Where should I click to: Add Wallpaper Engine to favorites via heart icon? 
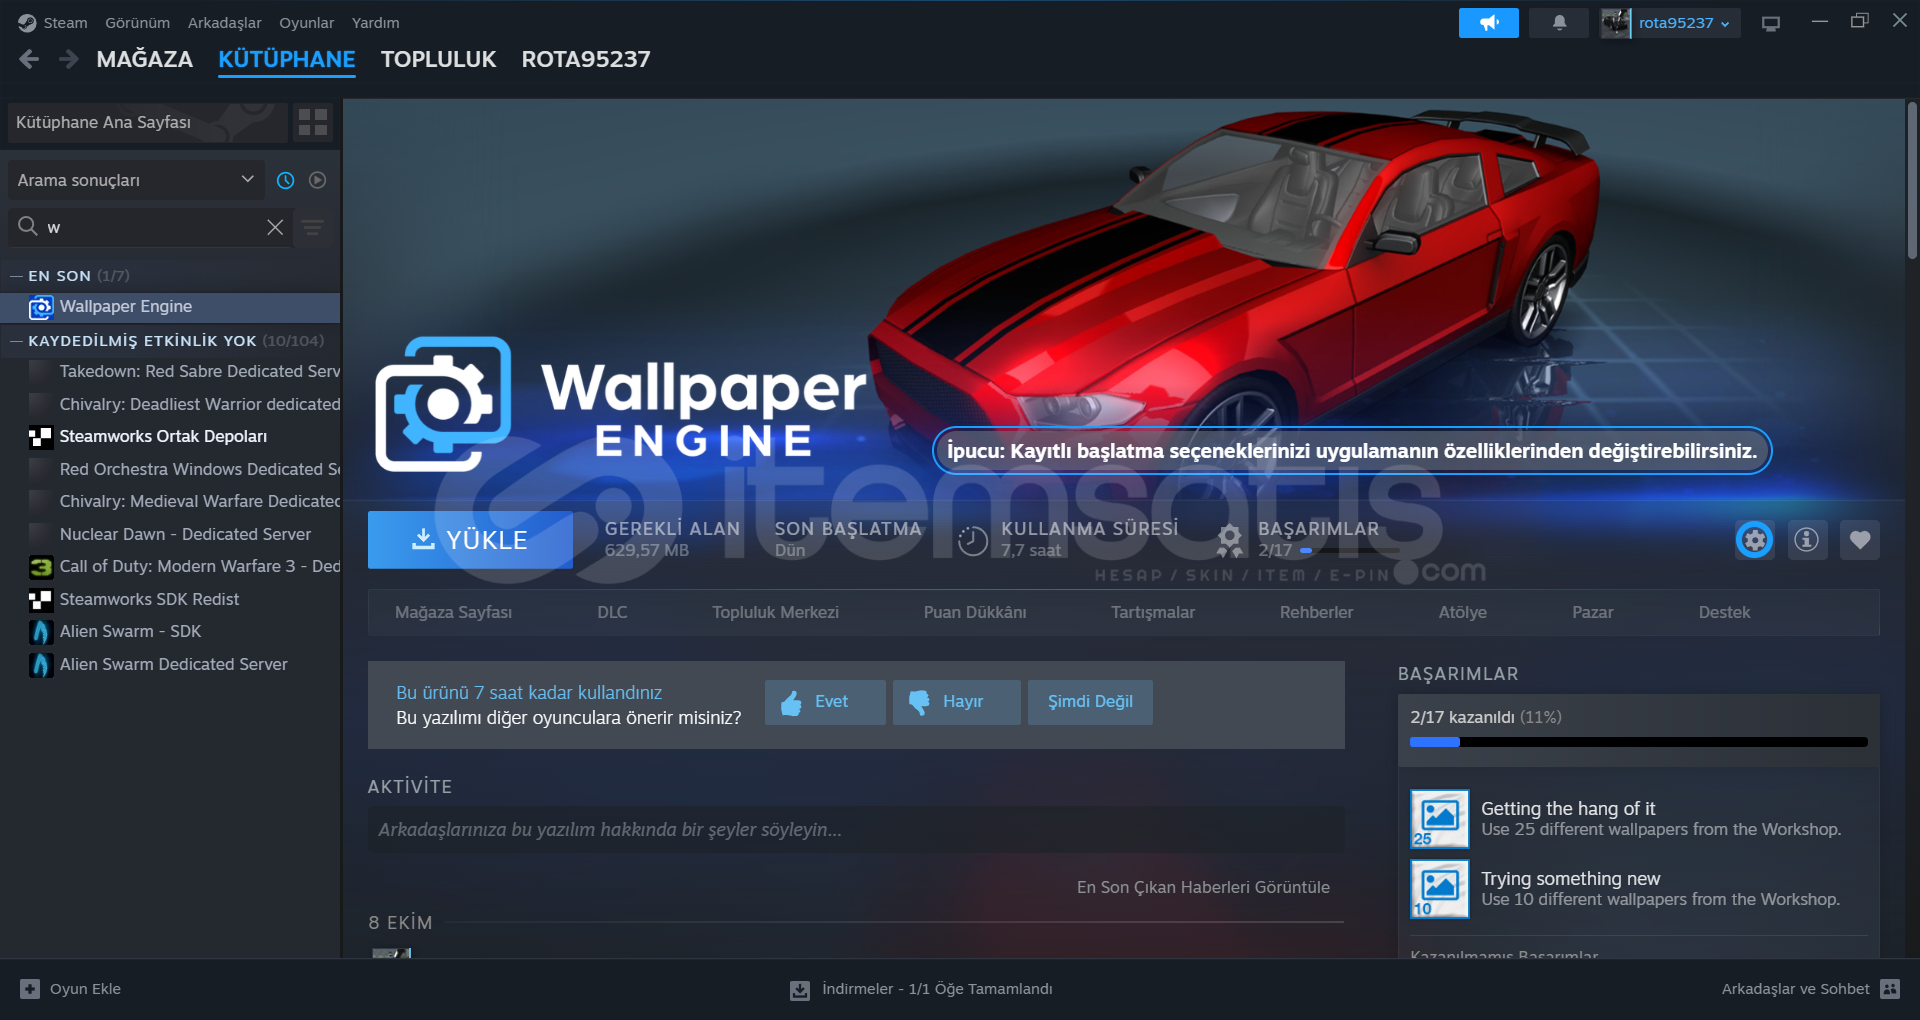tap(1860, 540)
